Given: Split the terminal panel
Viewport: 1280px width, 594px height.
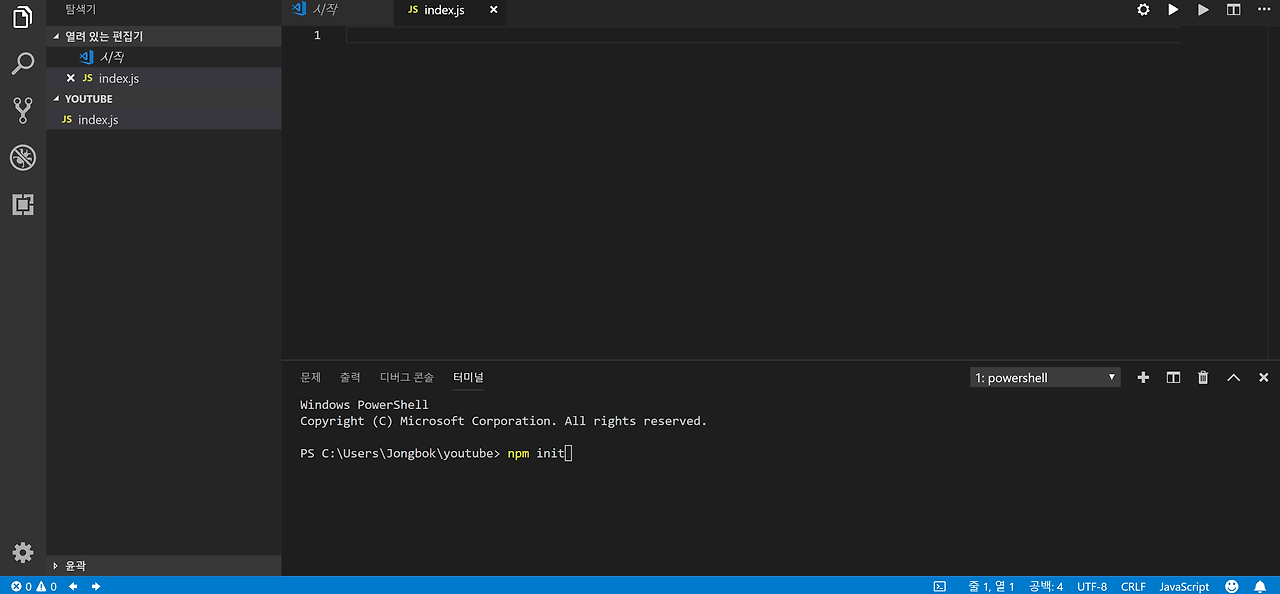Looking at the screenshot, I should [x=1173, y=377].
